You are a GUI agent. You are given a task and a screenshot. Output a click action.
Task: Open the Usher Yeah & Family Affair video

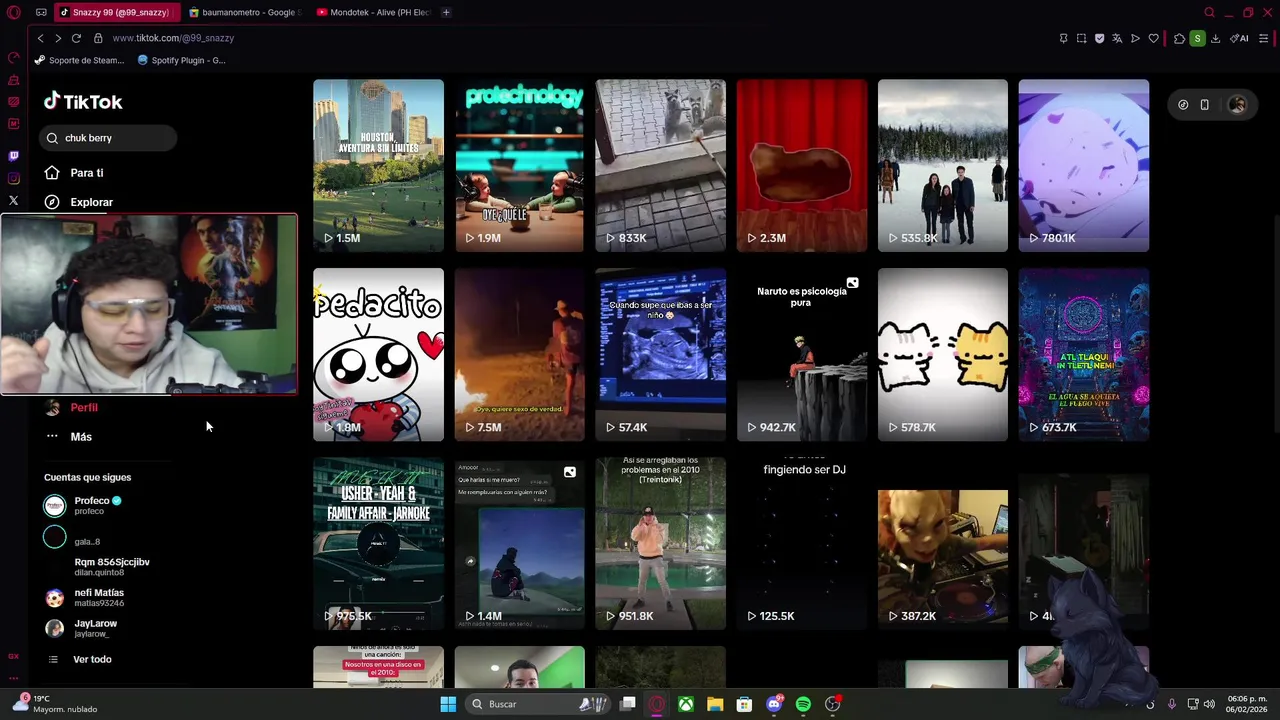[x=378, y=543]
